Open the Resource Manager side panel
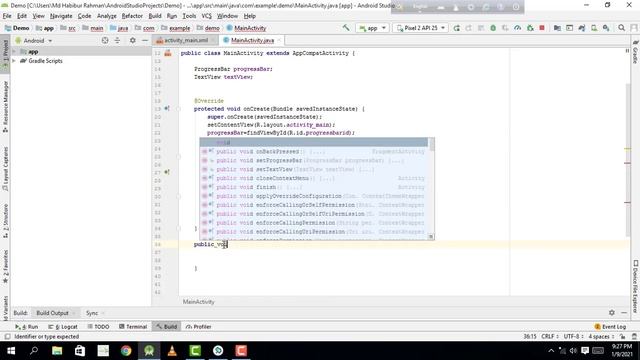 [5, 106]
